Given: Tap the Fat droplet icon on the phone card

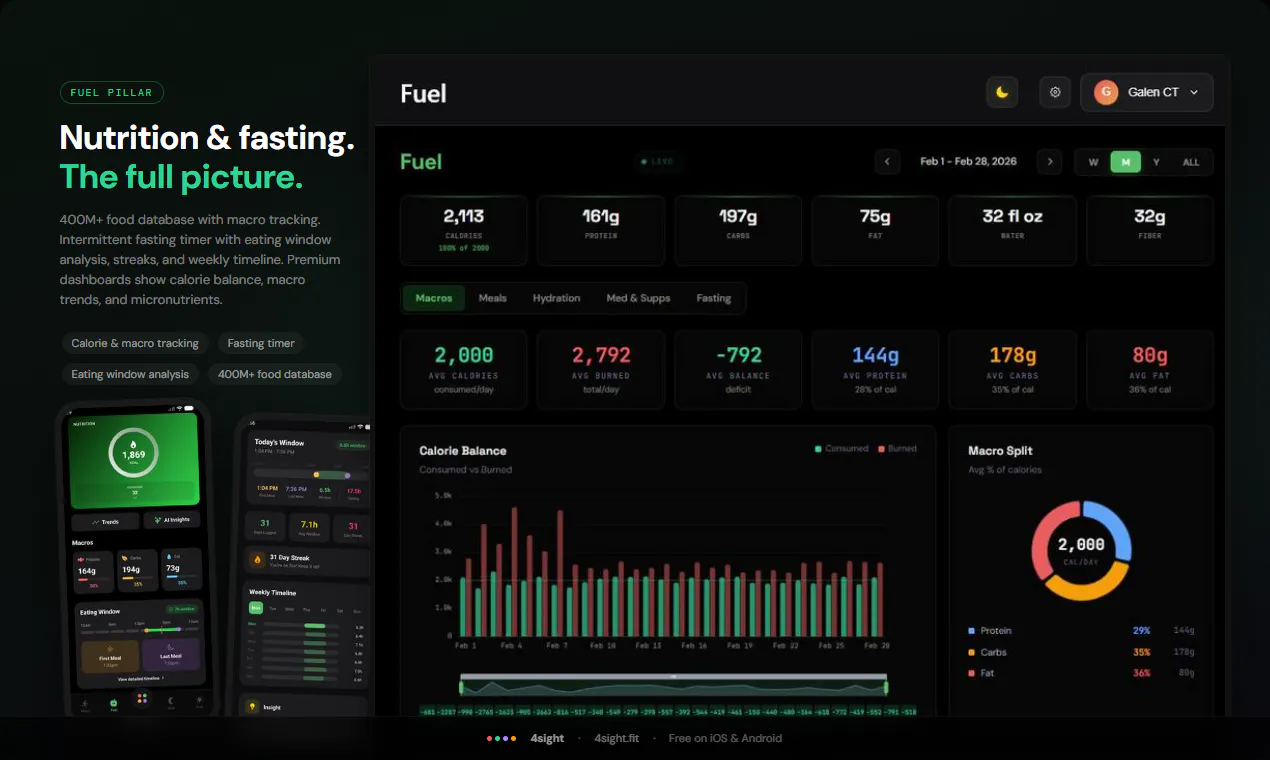Looking at the screenshot, I should click(x=169, y=557).
